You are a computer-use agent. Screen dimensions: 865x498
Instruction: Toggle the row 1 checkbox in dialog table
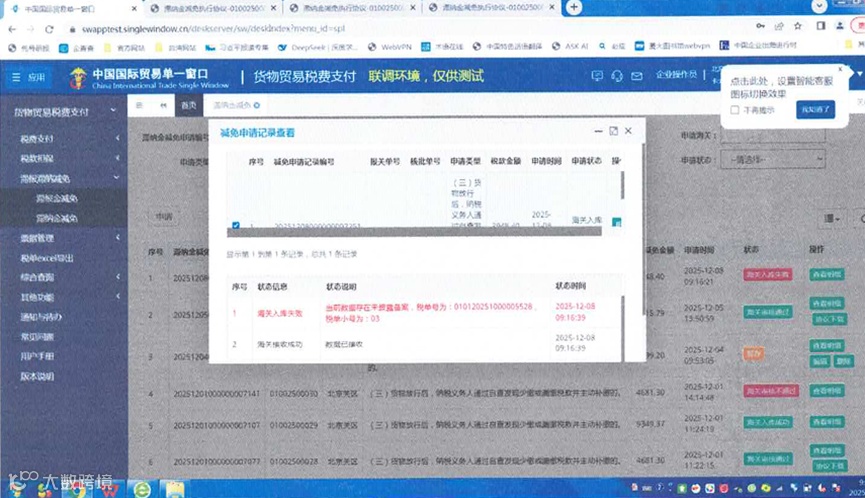pos(236,225)
